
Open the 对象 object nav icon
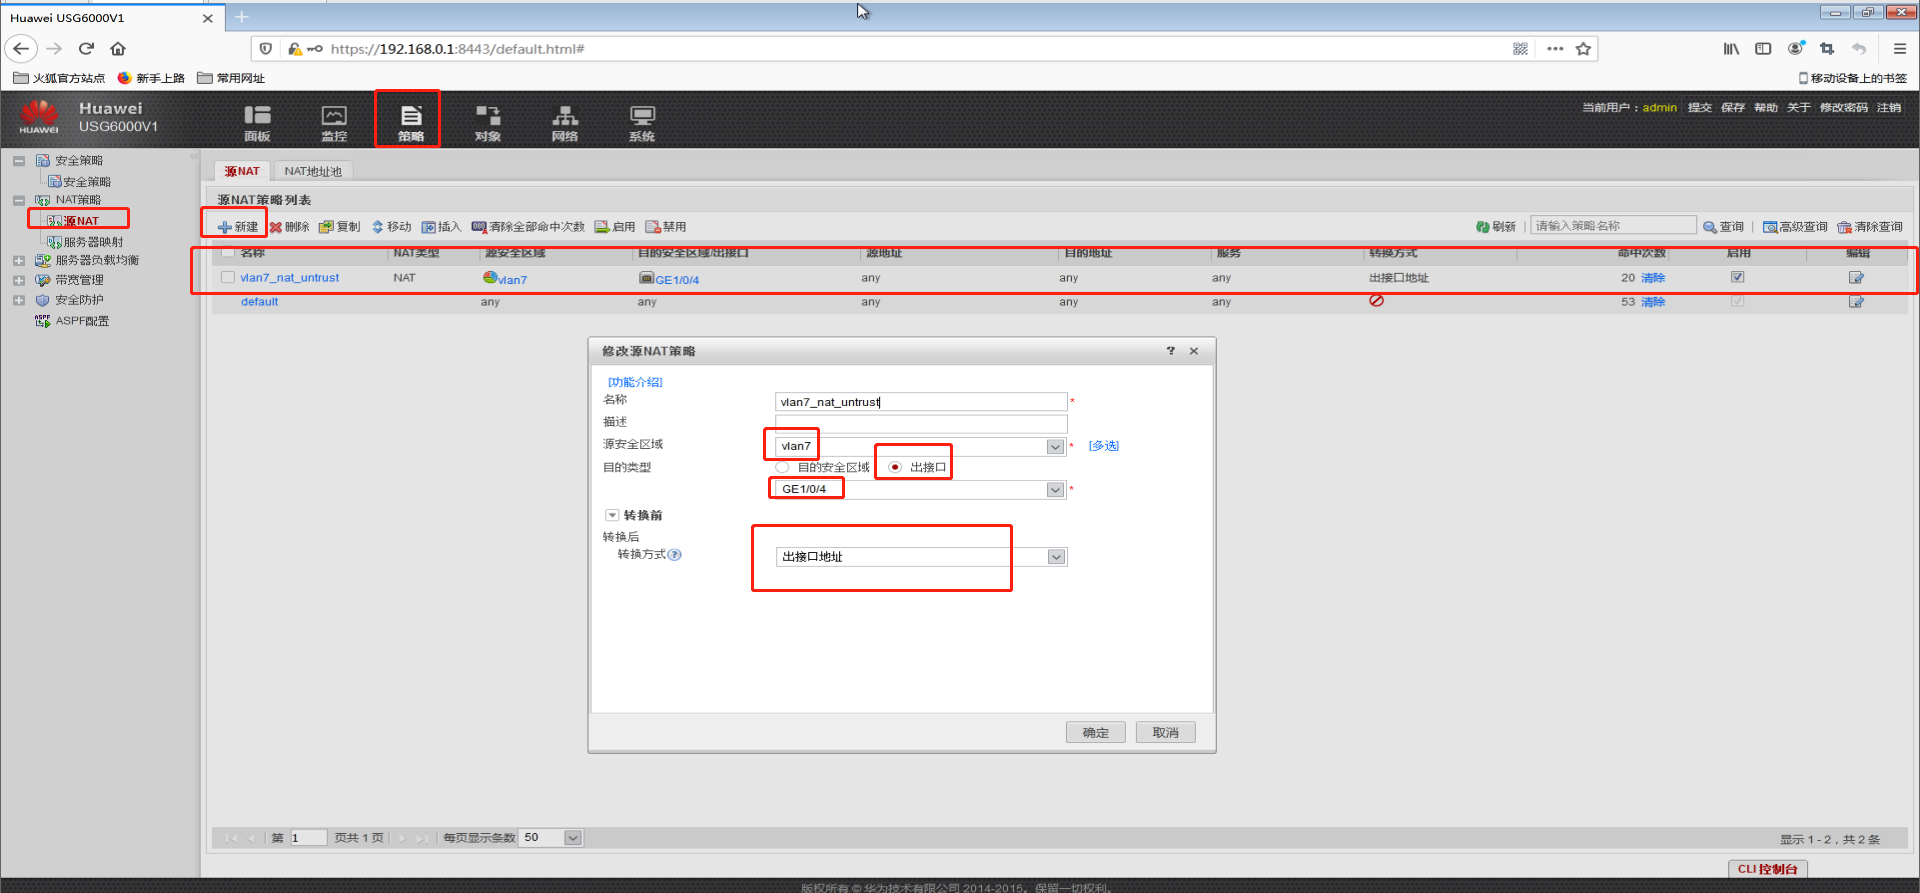point(488,122)
